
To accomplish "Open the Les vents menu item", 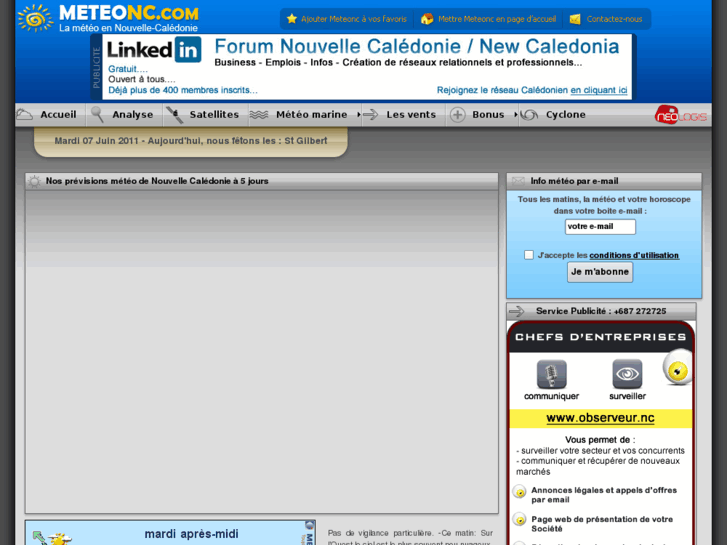I will pyautogui.click(x=411, y=115).
